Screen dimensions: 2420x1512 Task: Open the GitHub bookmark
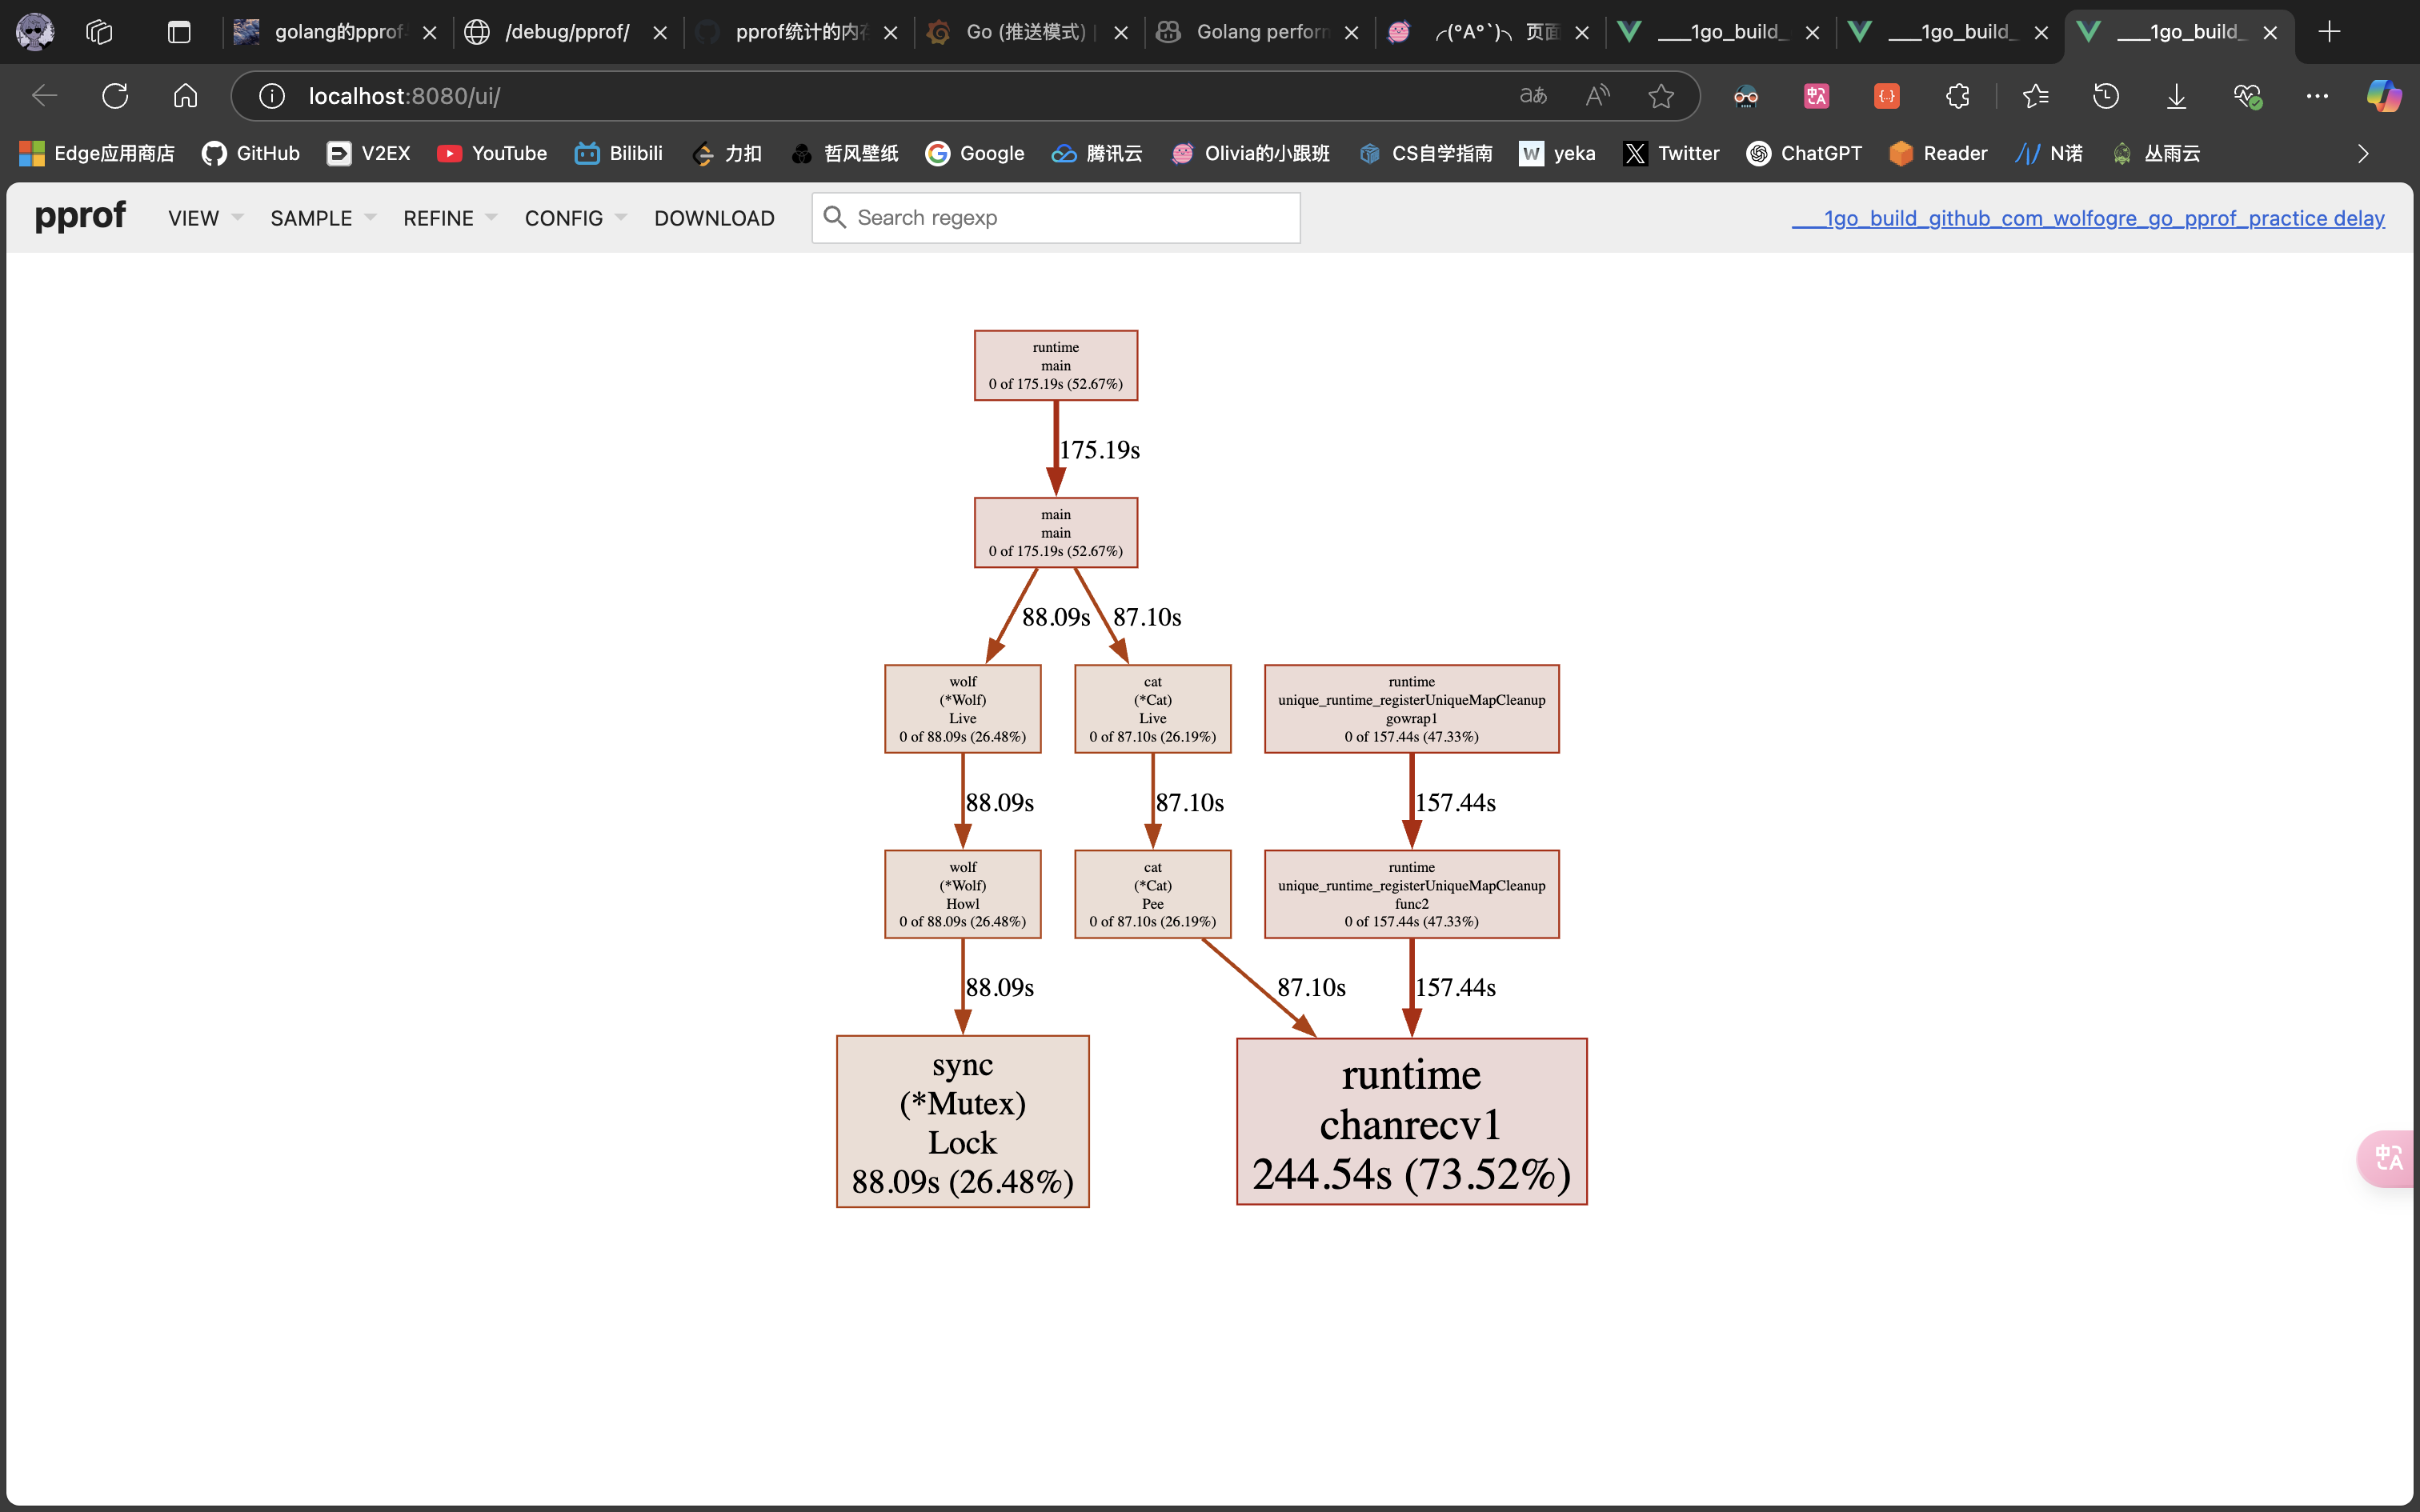(251, 153)
